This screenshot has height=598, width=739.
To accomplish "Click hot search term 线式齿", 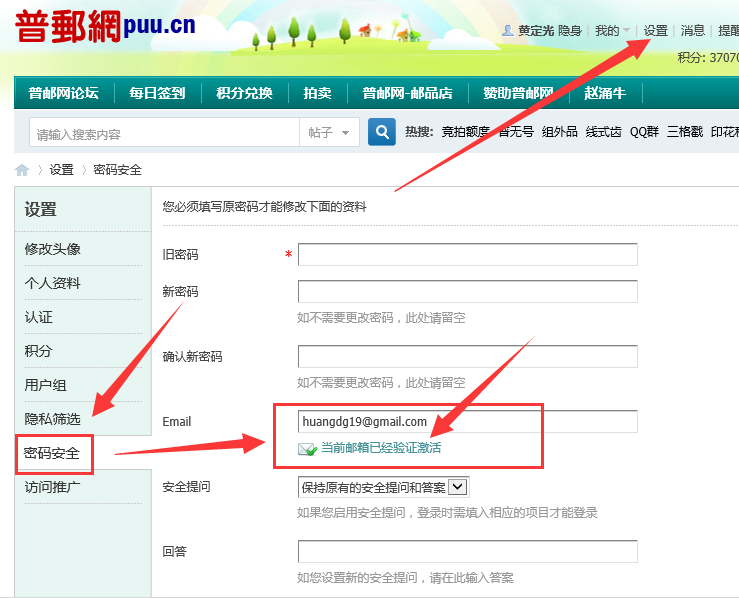I will [x=603, y=132].
